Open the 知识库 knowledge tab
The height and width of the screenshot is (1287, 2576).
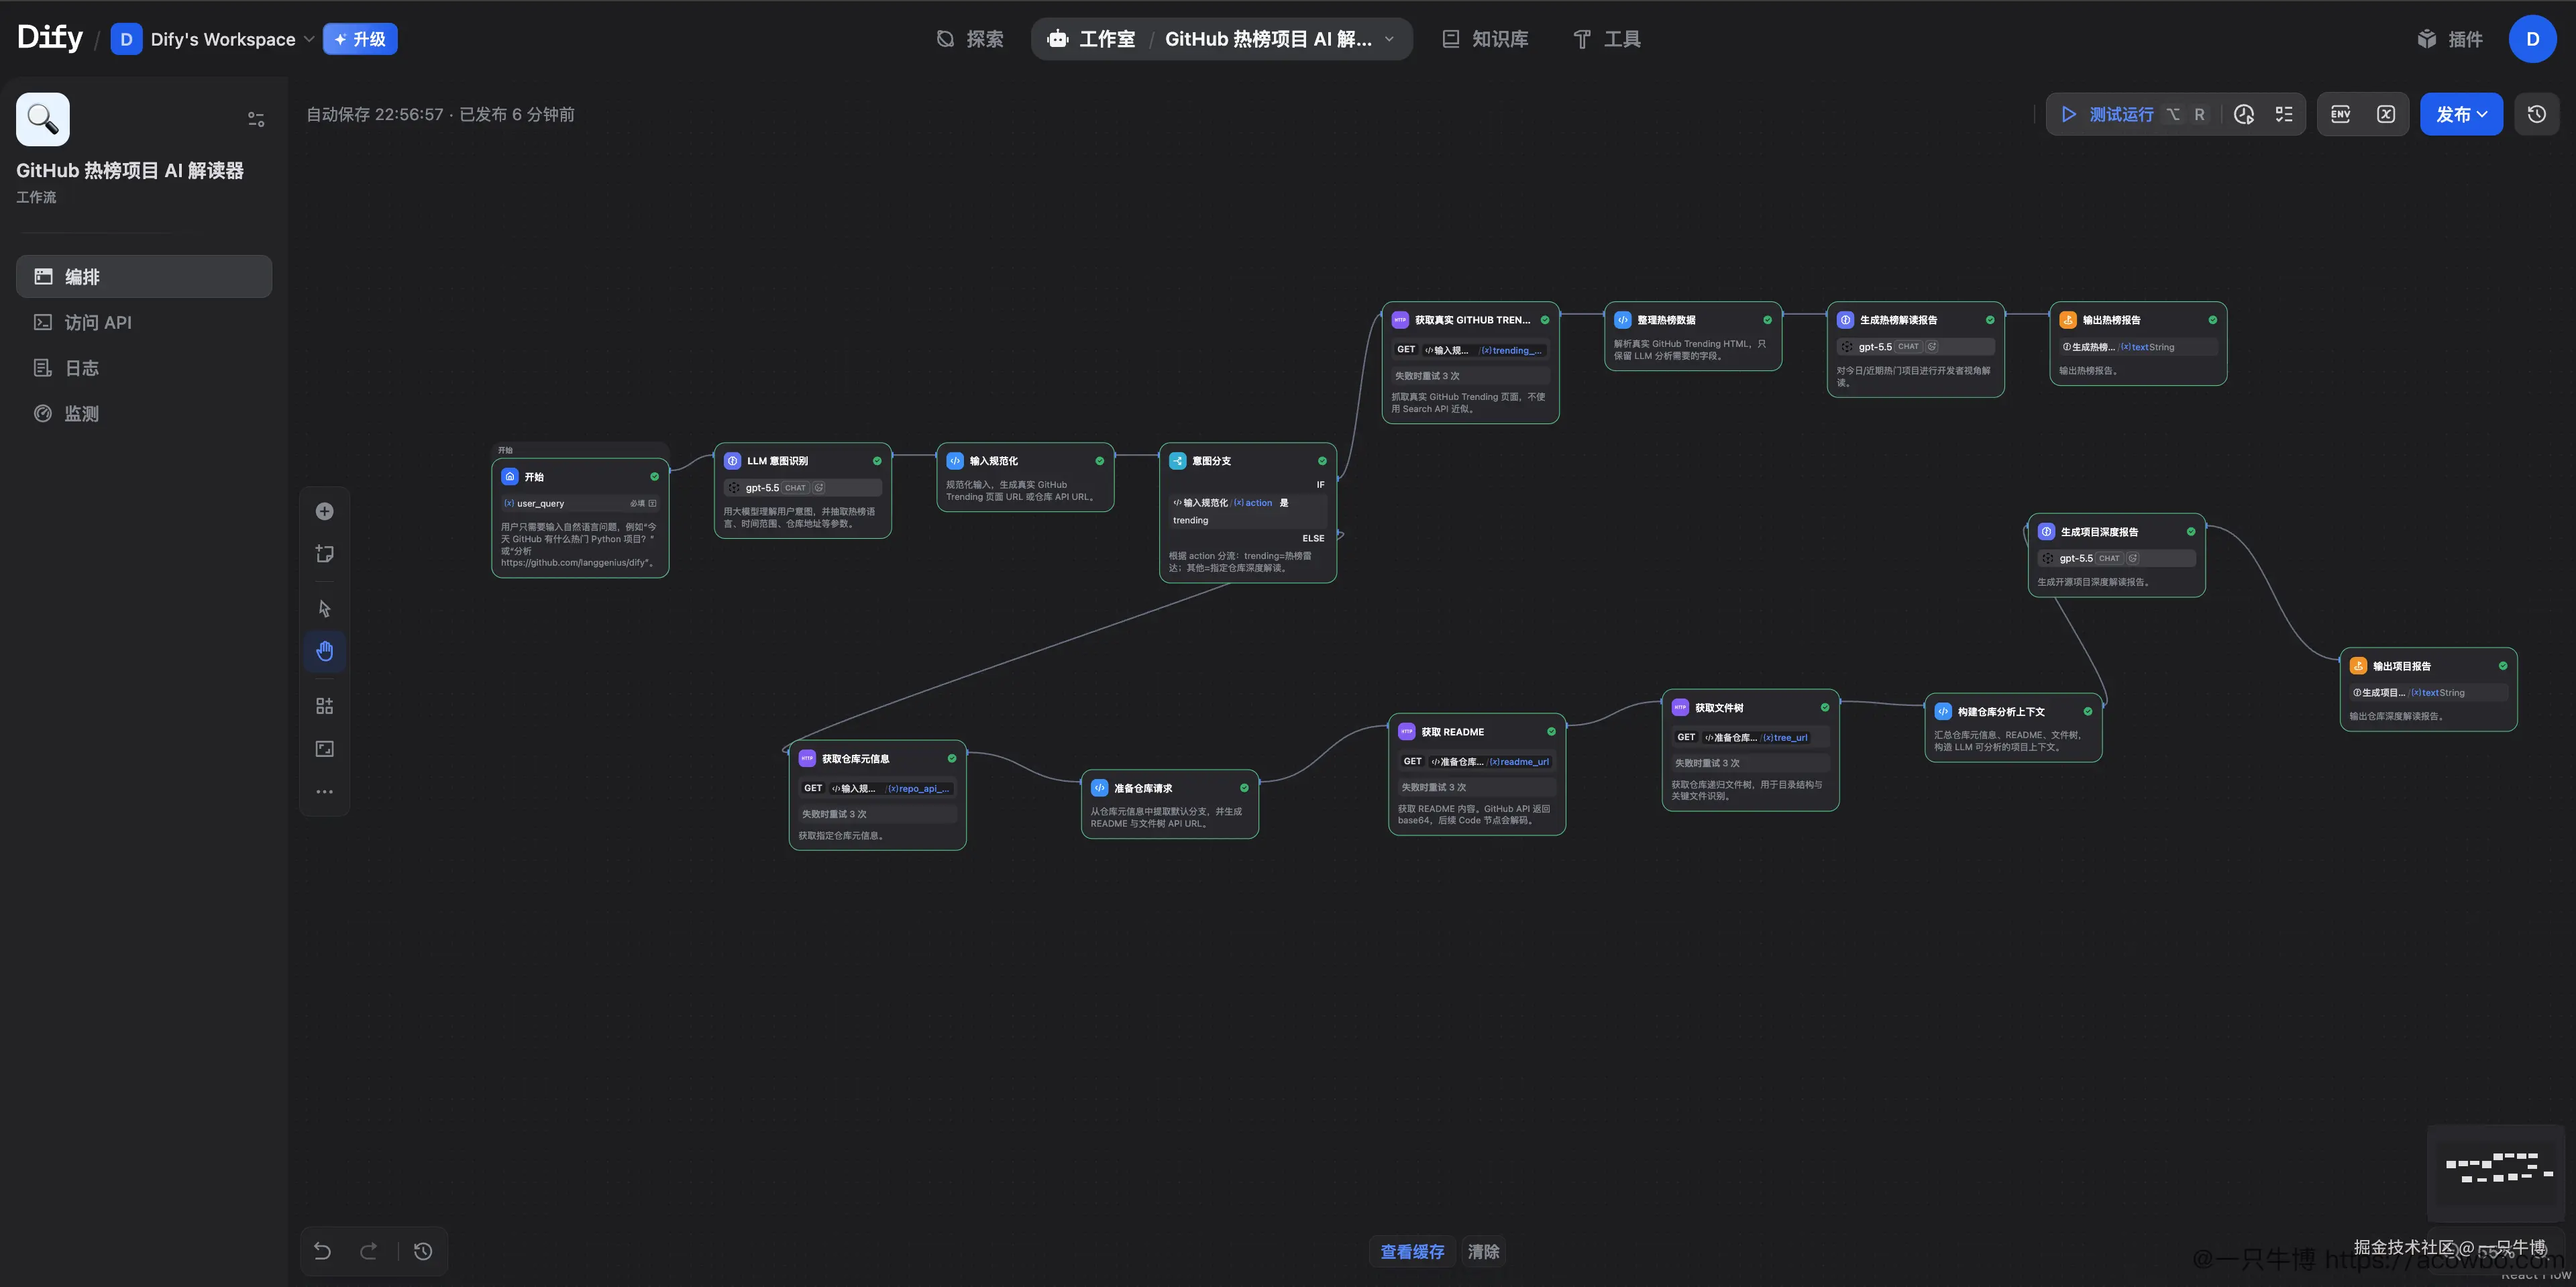coord(1485,39)
